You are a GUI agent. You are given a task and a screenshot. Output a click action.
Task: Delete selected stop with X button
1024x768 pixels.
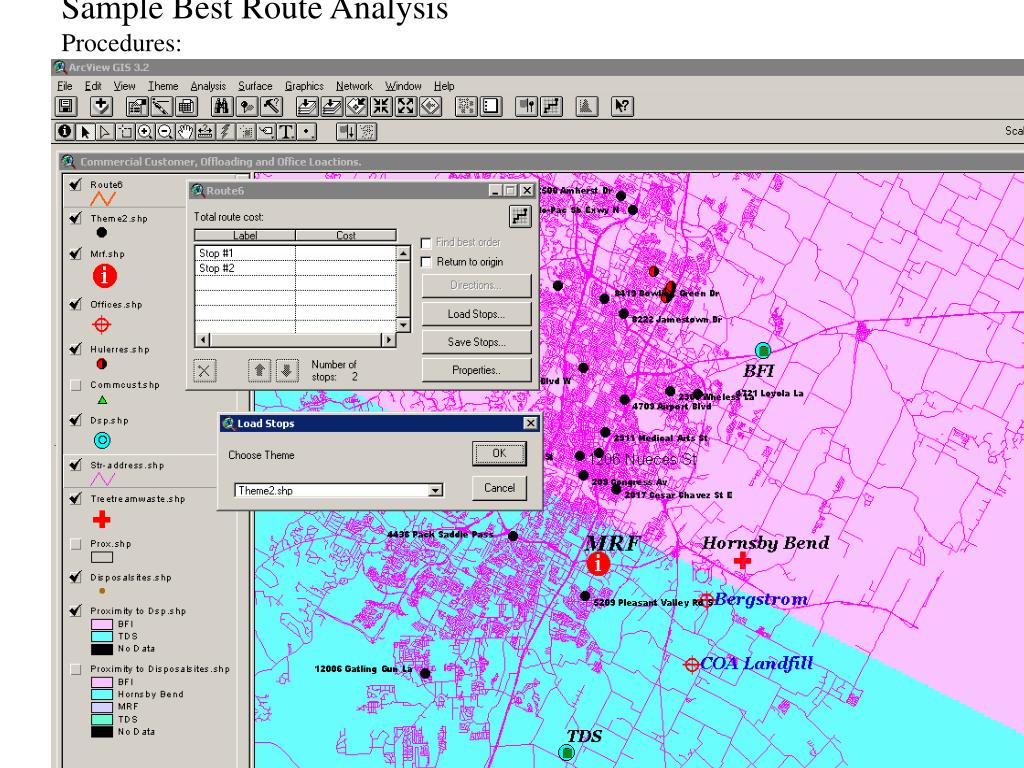coord(204,371)
